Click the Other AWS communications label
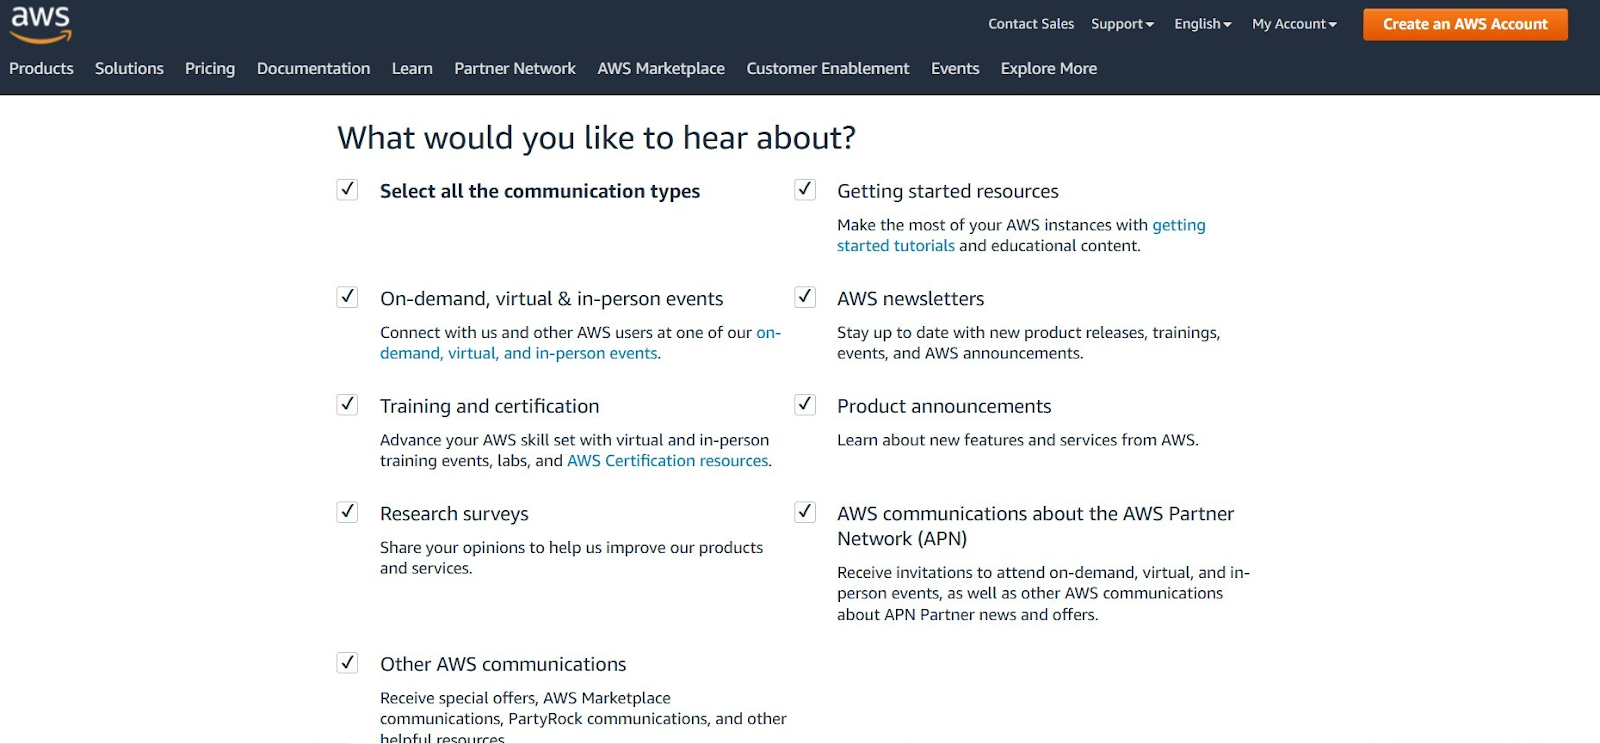This screenshot has height=744, width=1600. pos(503,664)
